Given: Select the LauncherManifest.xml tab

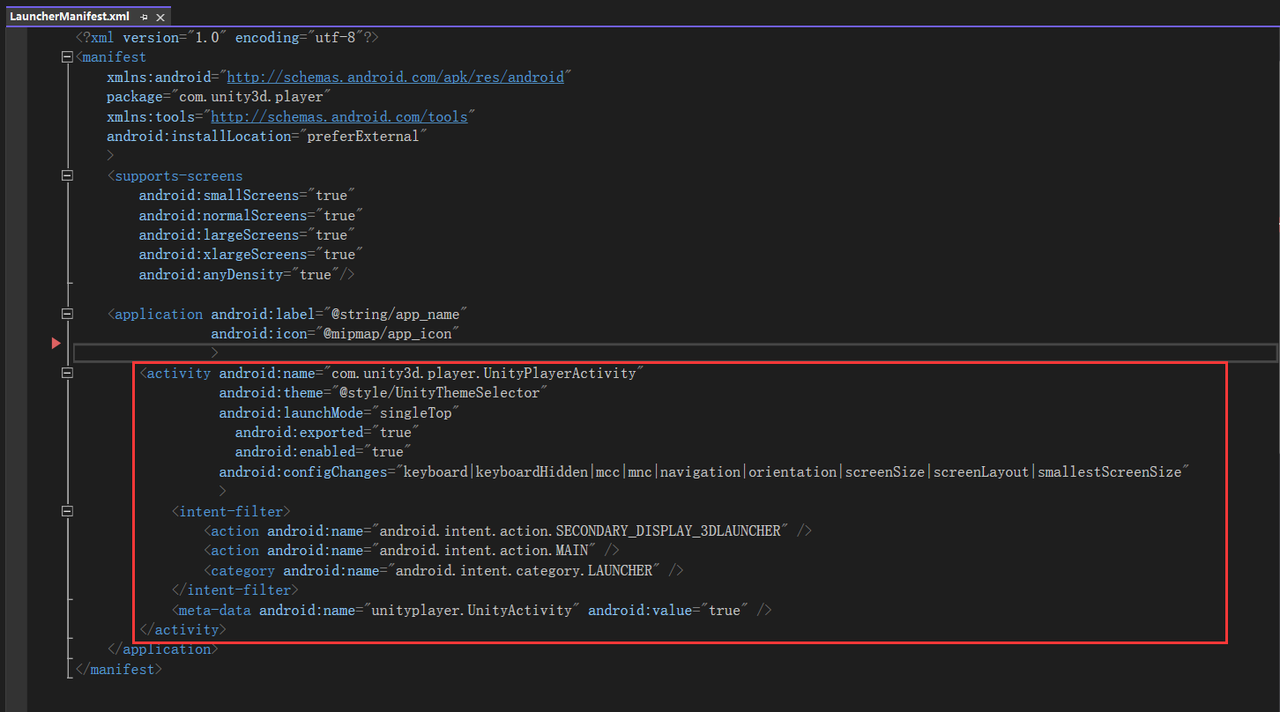Looking at the screenshot, I should pyautogui.click(x=70, y=17).
